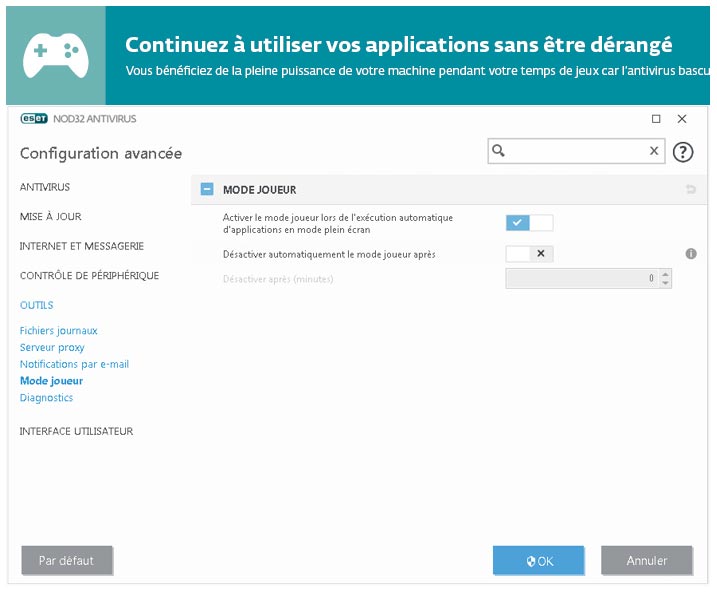Open the Mise à jour category
This screenshot has height=599, width=717.
pos(50,216)
